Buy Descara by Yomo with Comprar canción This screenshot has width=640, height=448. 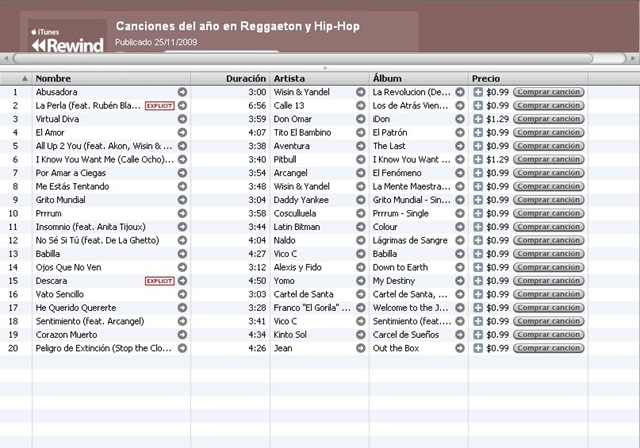tap(549, 281)
